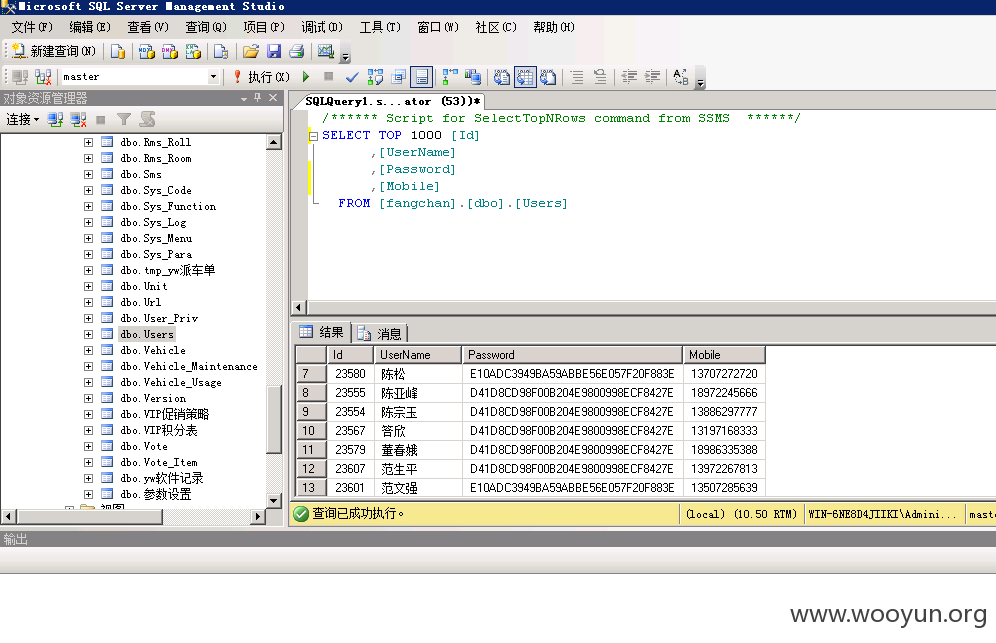996x643 pixels.
Task: Open the master database dropdown
Action: click(213, 77)
